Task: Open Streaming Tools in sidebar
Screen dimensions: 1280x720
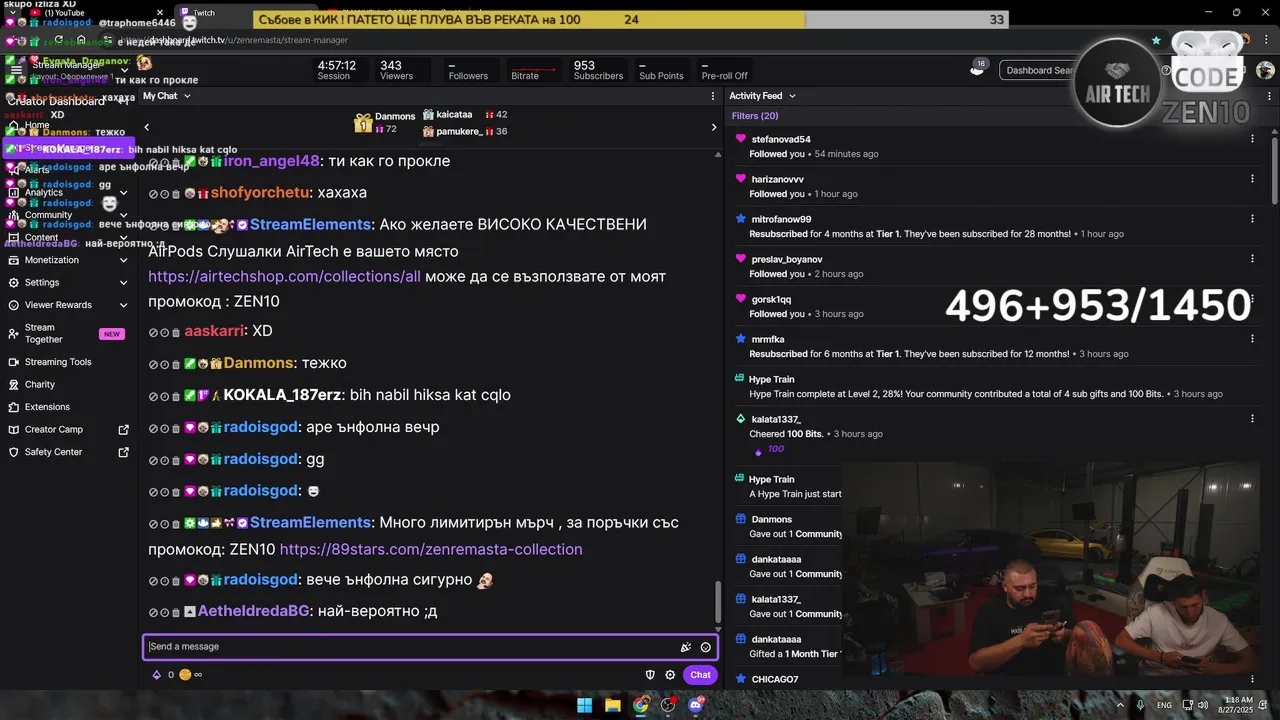Action: tap(66, 362)
